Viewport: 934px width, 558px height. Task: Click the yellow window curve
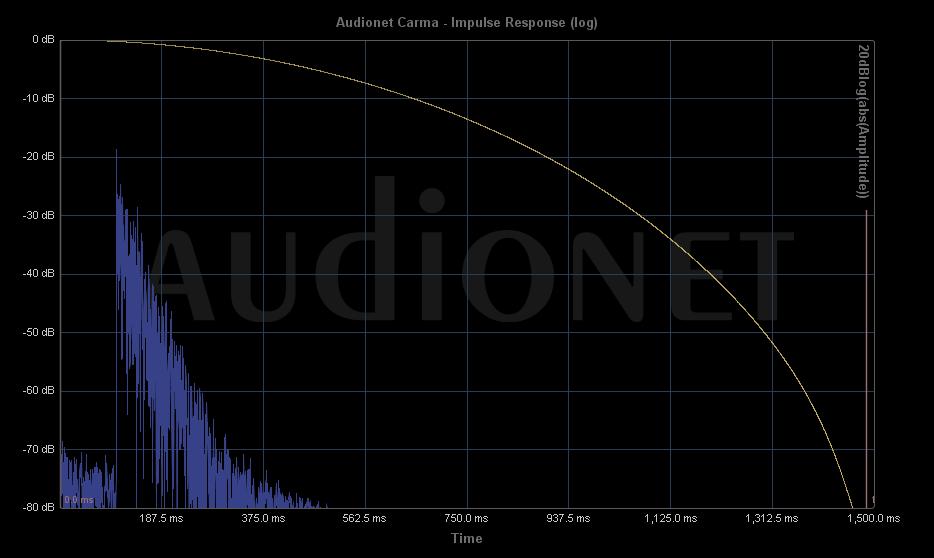tap(567, 168)
